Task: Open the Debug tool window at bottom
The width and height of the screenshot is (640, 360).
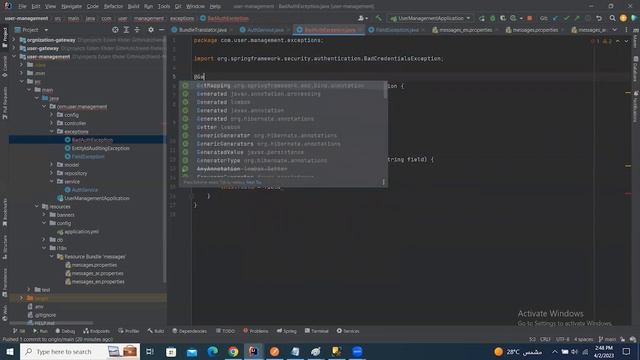Action: pyautogui.click(x=65, y=331)
